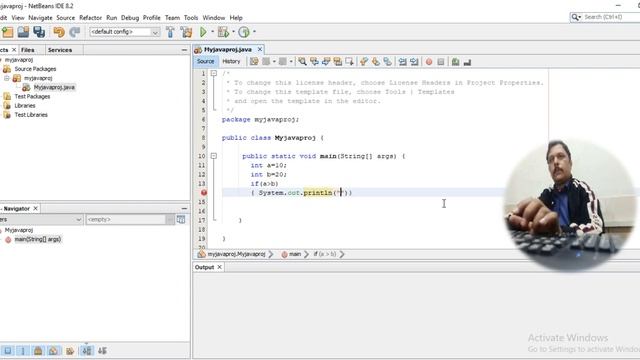640x360 pixels.
Task: Click the Open Project toolbar icon
Action: (x=23, y=32)
